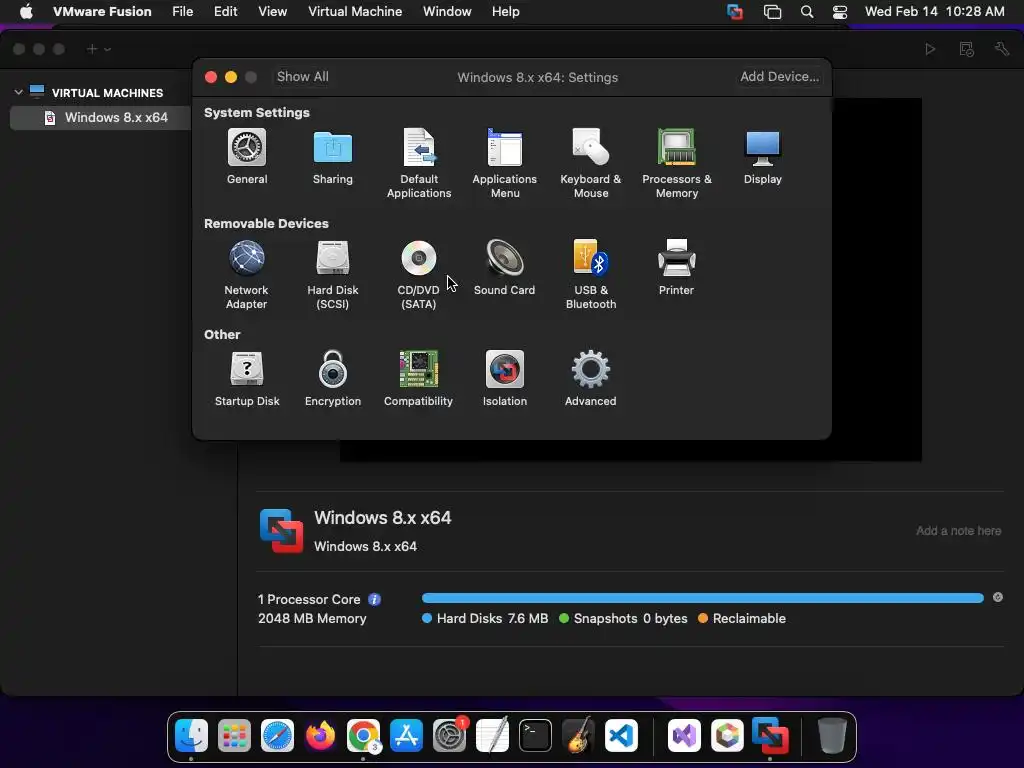
Task: Click Show All in Settings window
Action: tap(302, 76)
